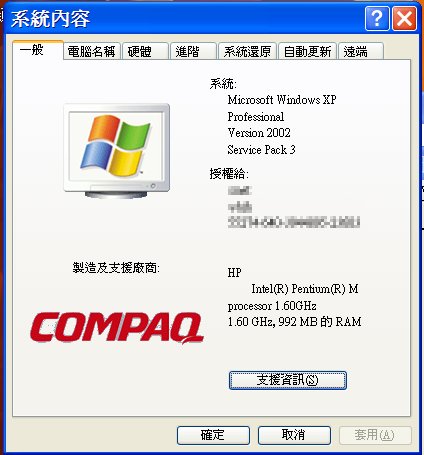Image resolution: width=424 pixels, height=455 pixels.
Task: Click the question mark help button
Action: 377,19
